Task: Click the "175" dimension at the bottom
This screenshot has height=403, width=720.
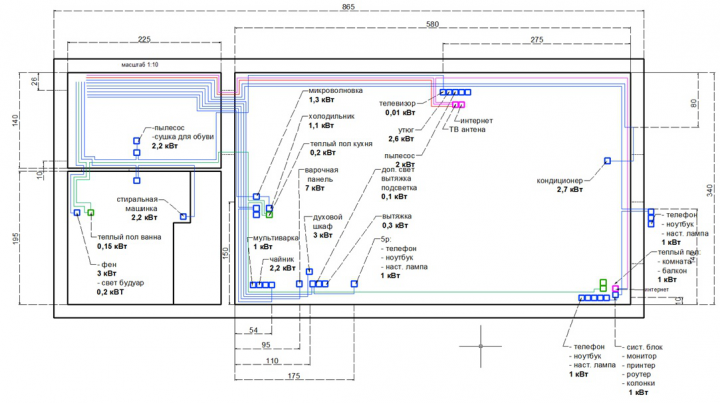Action: (x=294, y=375)
